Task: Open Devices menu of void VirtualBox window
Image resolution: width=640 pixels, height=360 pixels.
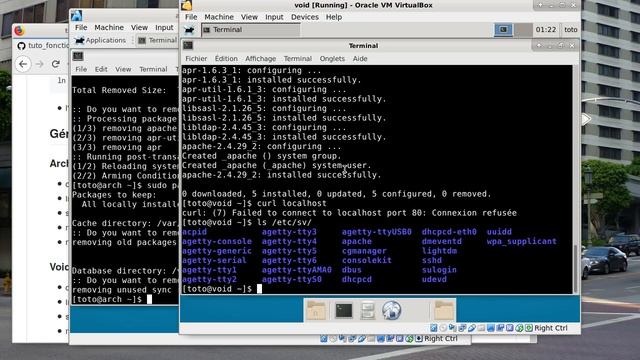Action: pyautogui.click(x=305, y=17)
